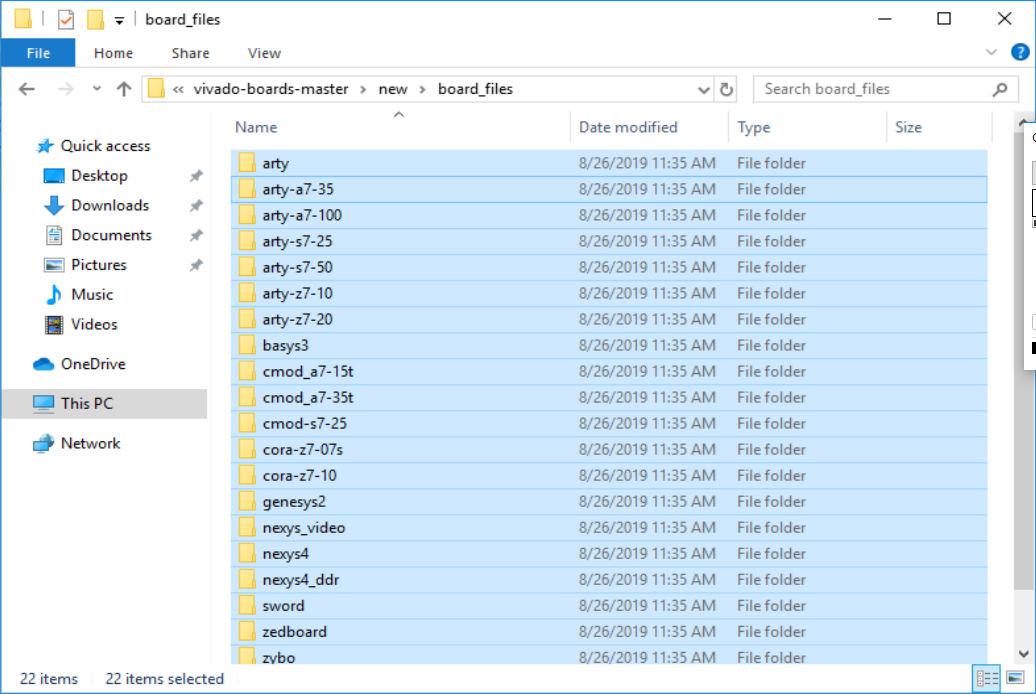Click the cora-z7-07s folder icon

pos(247,450)
